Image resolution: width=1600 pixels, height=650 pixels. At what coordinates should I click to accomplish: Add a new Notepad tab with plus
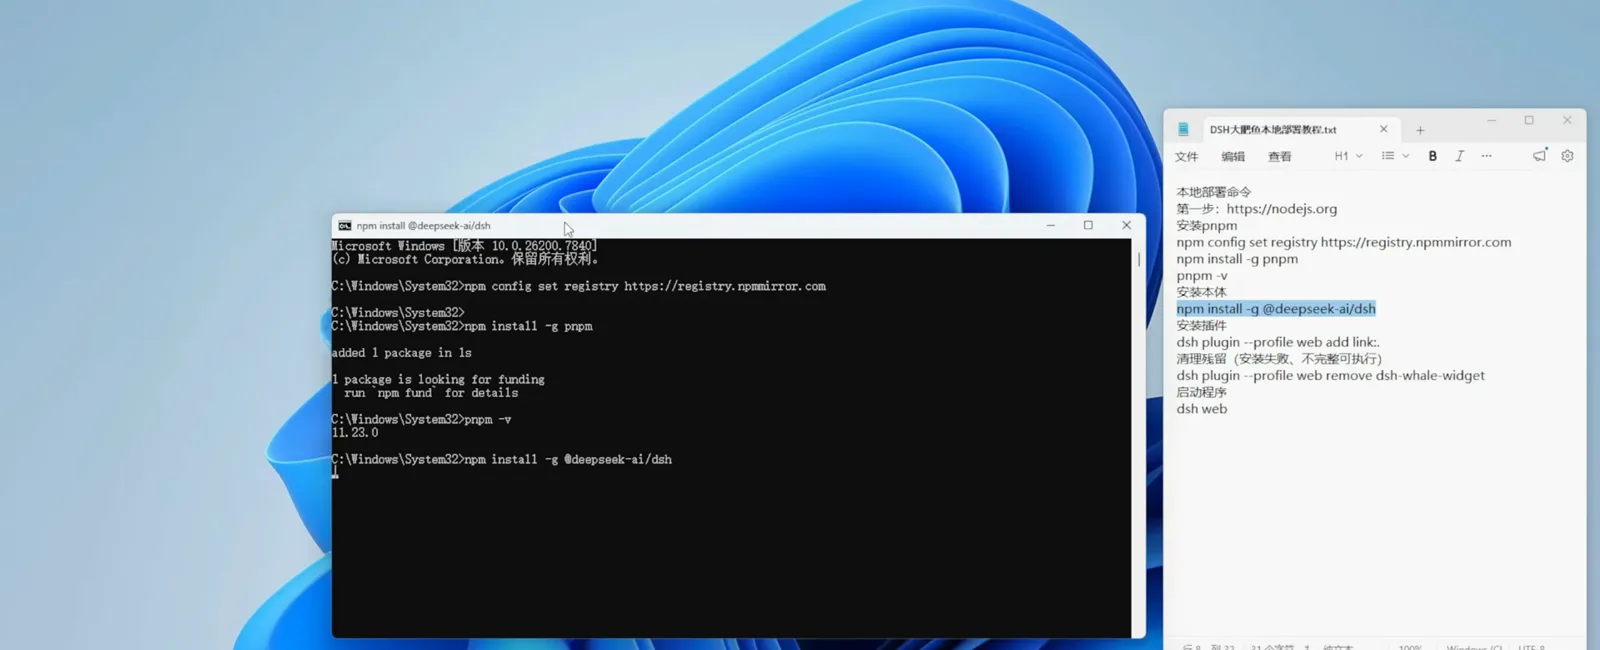point(1420,130)
